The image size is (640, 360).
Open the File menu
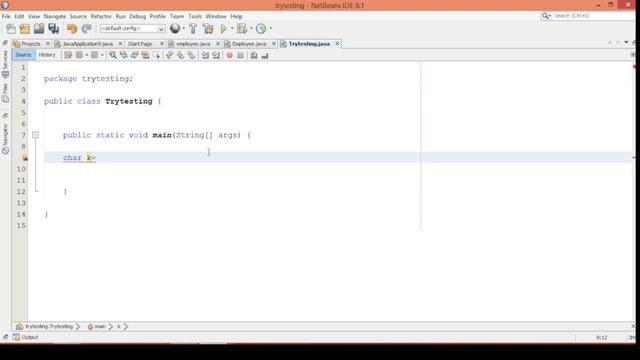[6, 16]
